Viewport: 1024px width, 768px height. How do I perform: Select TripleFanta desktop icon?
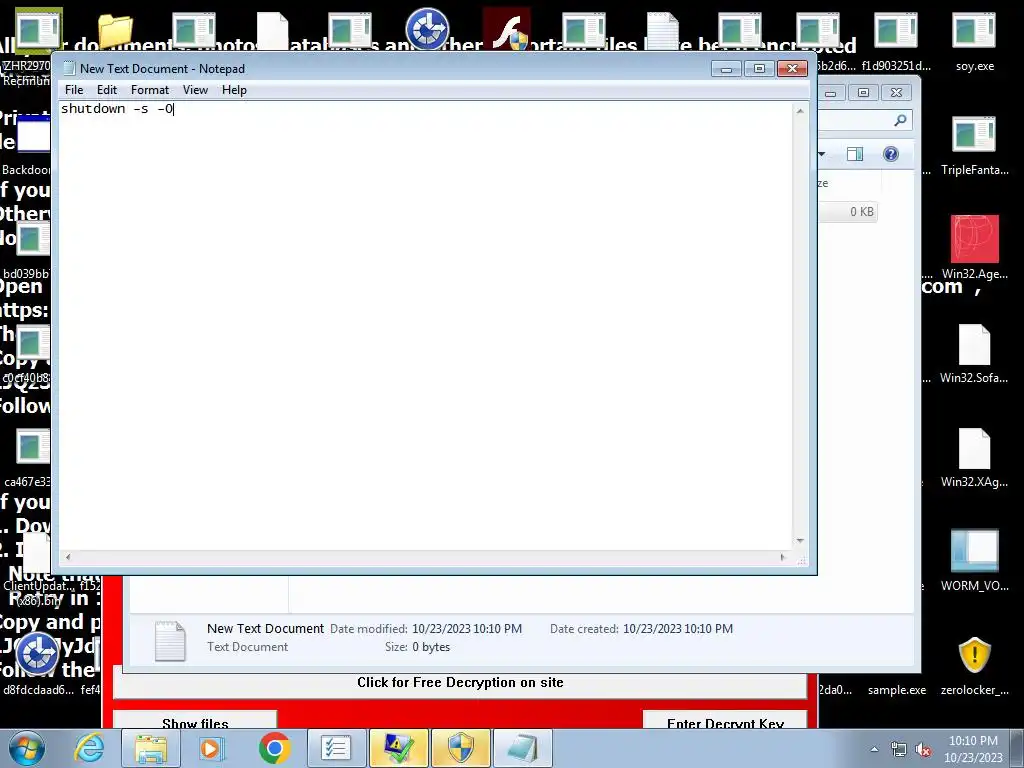tap(974, 145)
